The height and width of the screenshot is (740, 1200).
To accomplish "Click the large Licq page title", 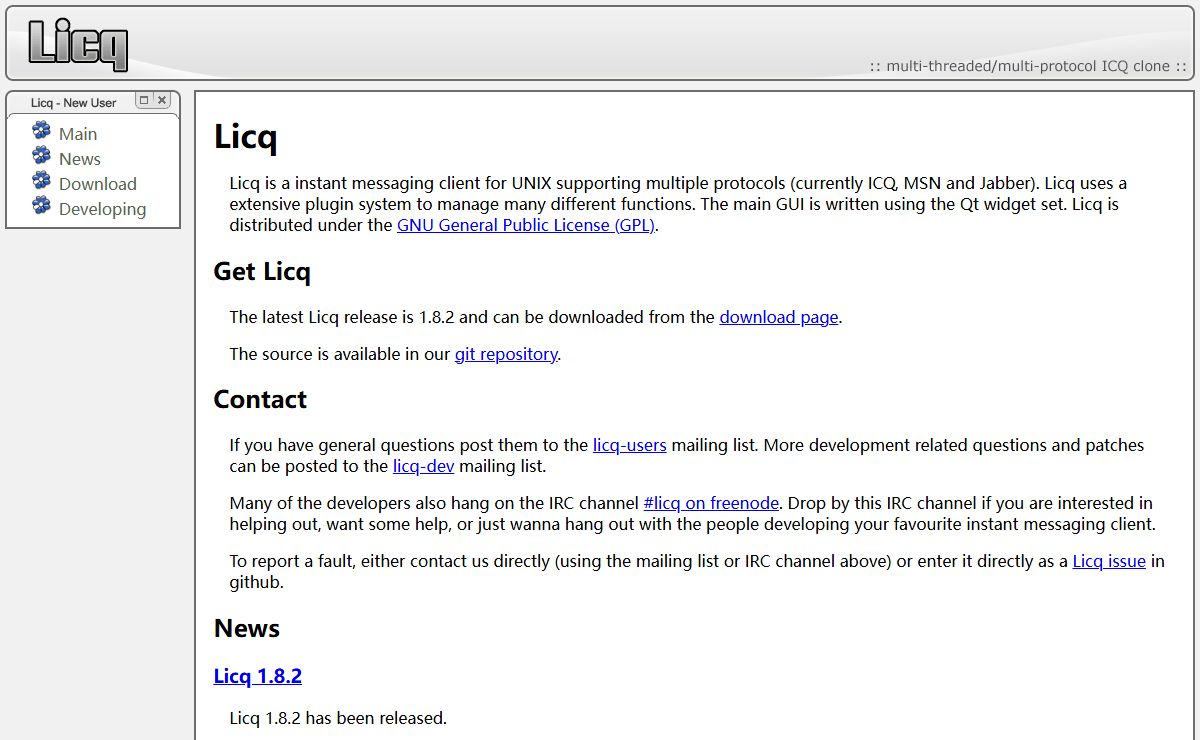I will click(245, 136).
